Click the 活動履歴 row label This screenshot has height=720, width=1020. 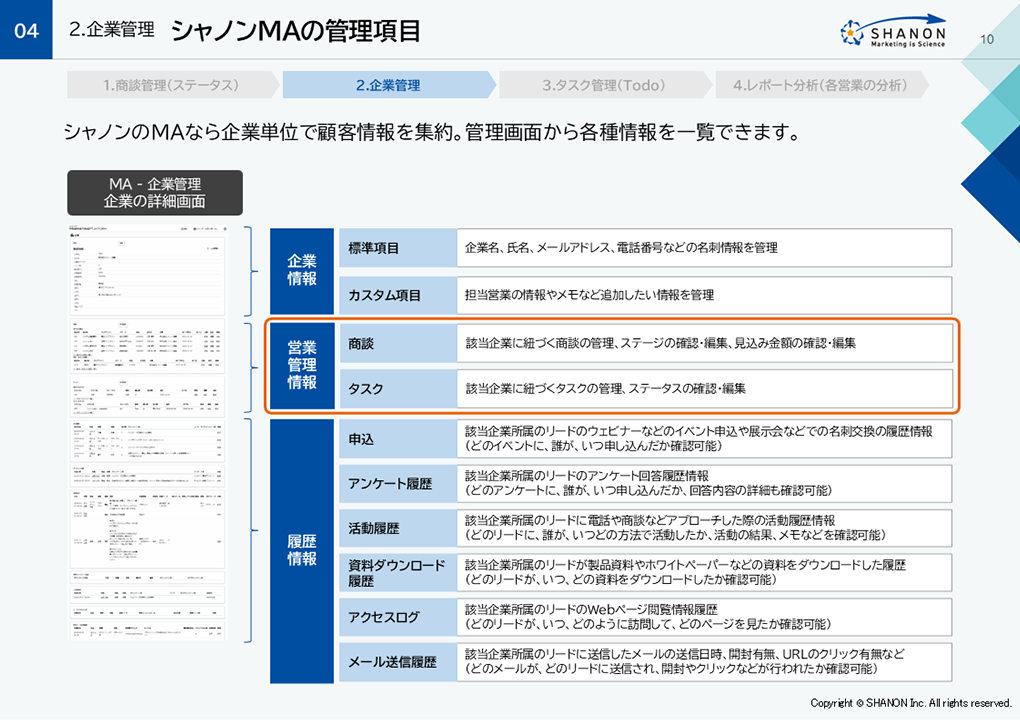pyautogui.click(x=397, y=528)
